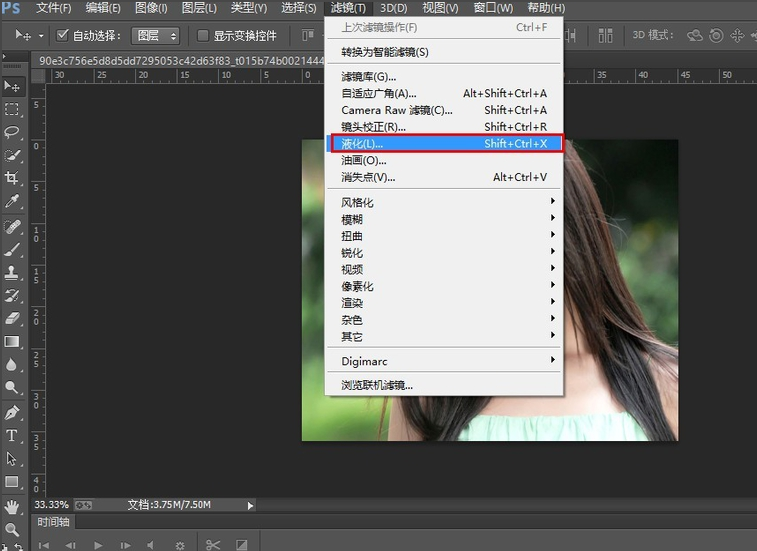Open the 图像(I) menu
The width and height of the screenshot is (757, 551).
tap(151, 8)
